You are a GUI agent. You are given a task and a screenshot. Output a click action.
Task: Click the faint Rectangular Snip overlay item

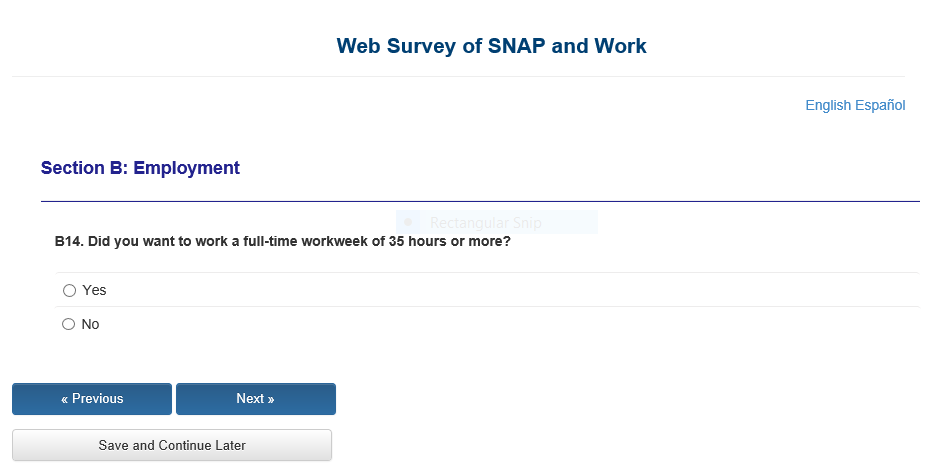485,223
